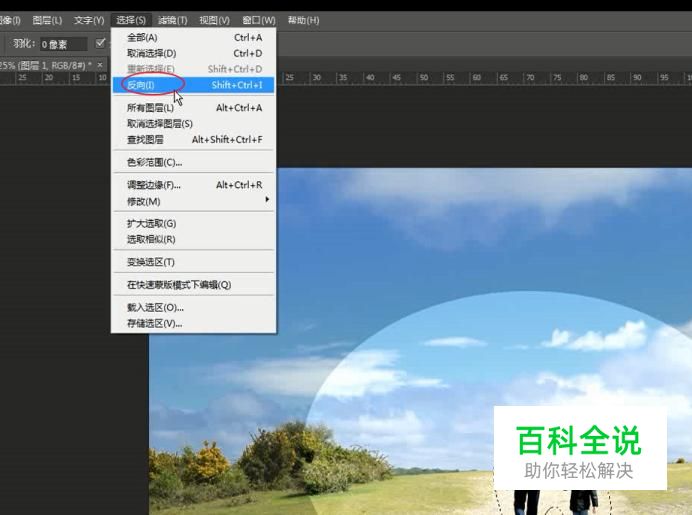692x515 pixels.
Task: Open 存储选区(V) Save Selection
Action: (155, 323)
